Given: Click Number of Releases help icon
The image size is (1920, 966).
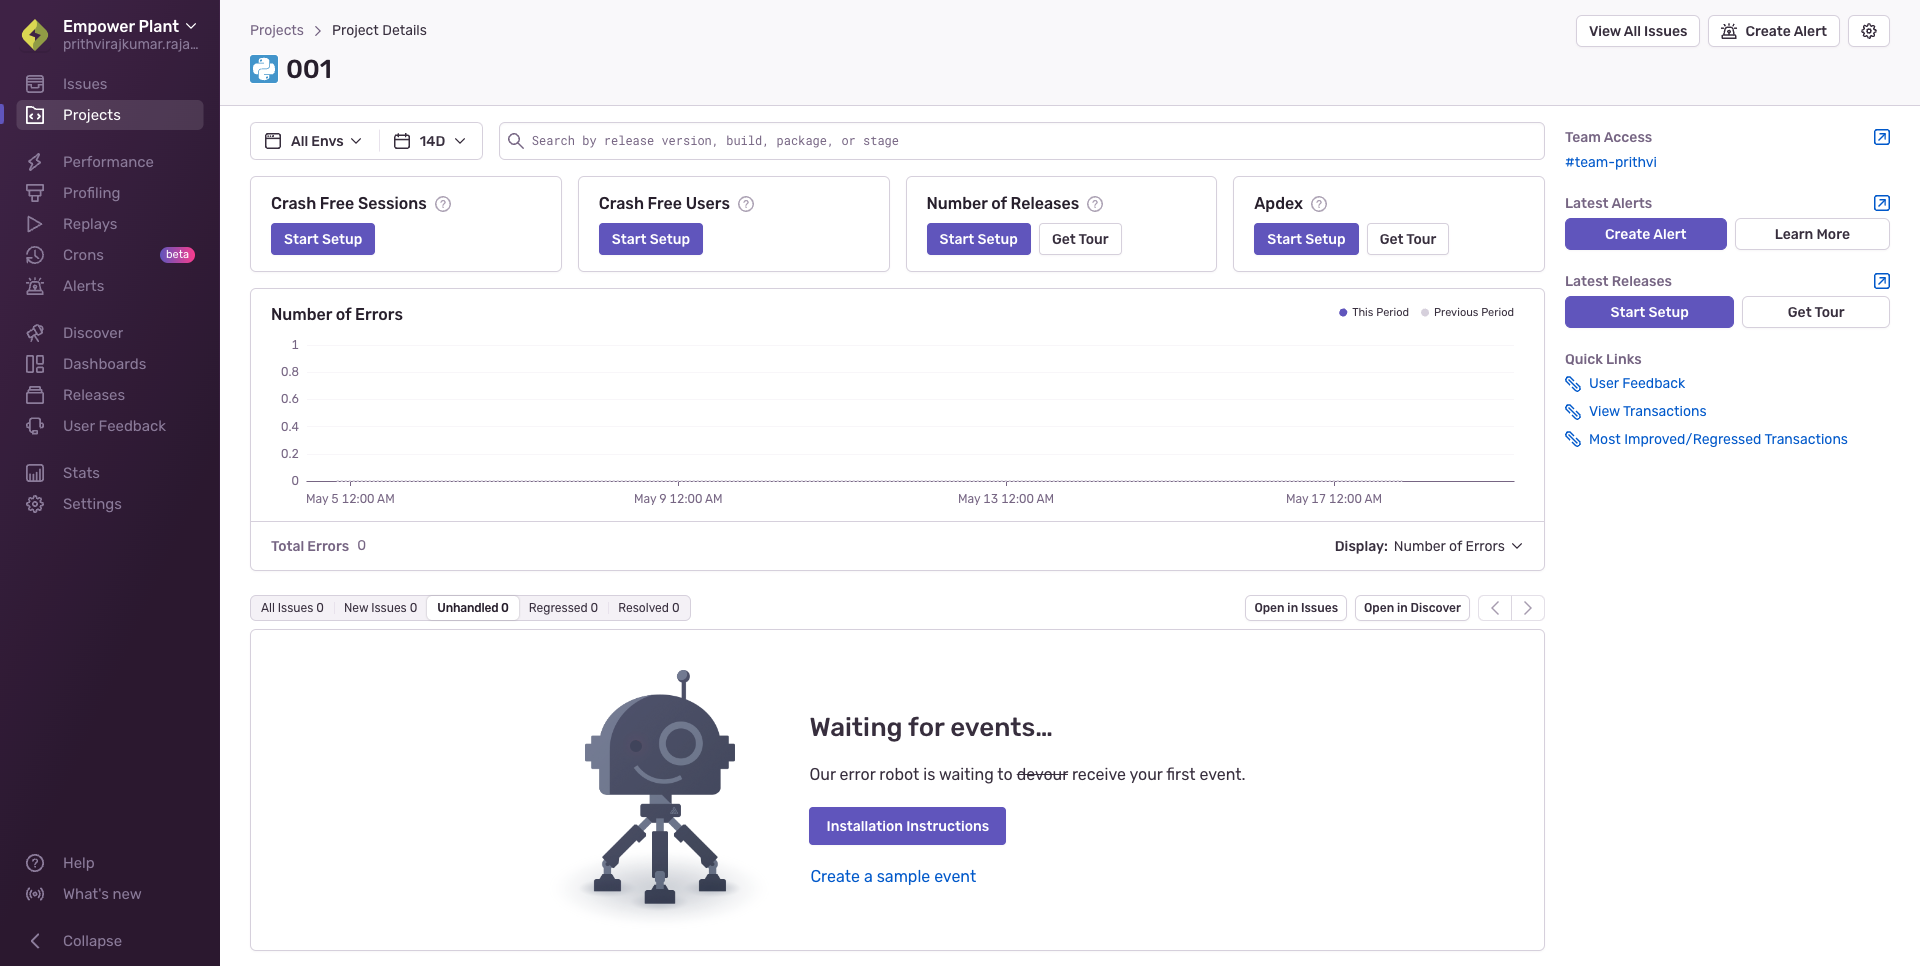Looking at the screenshot, I should (1095, 204).
